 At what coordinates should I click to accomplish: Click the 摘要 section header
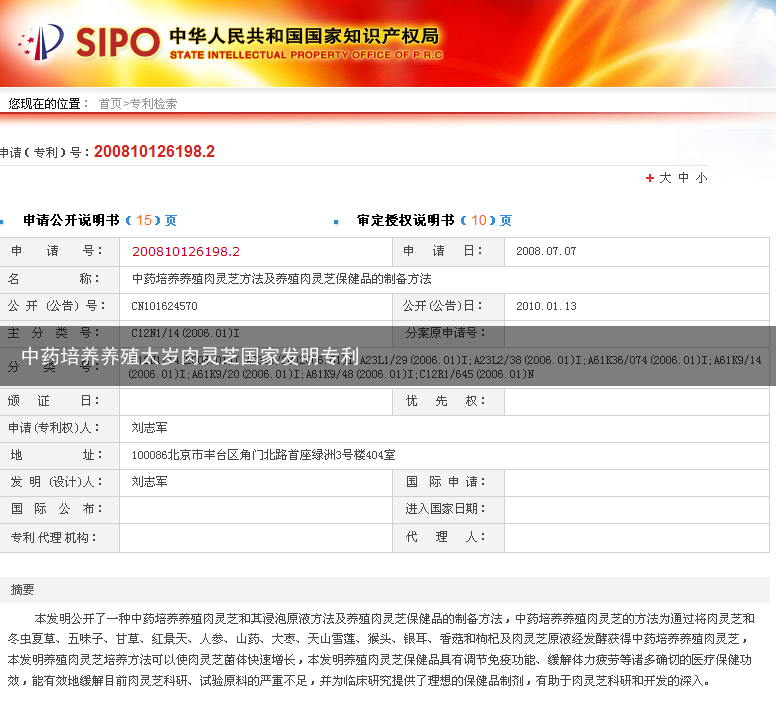pos(22,589)
